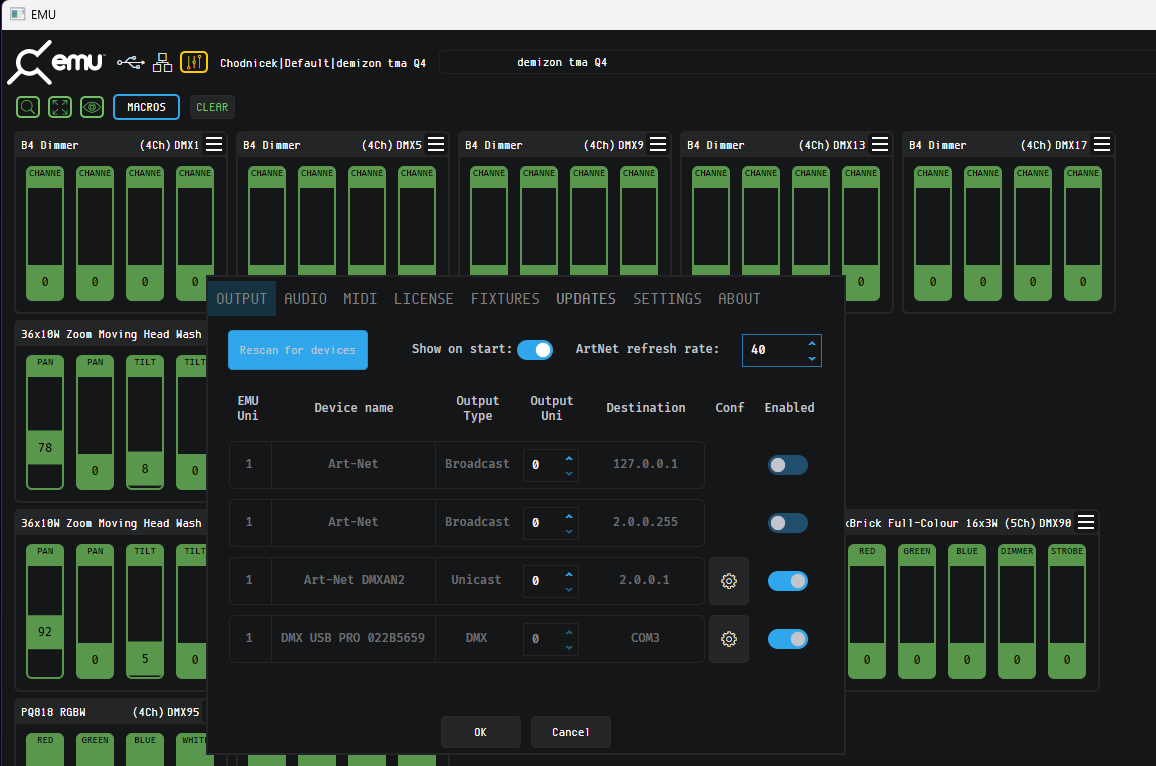This screenshot has height=766, width=1156.
Task: Click the green eye view icon
Action: pos(92,107)
